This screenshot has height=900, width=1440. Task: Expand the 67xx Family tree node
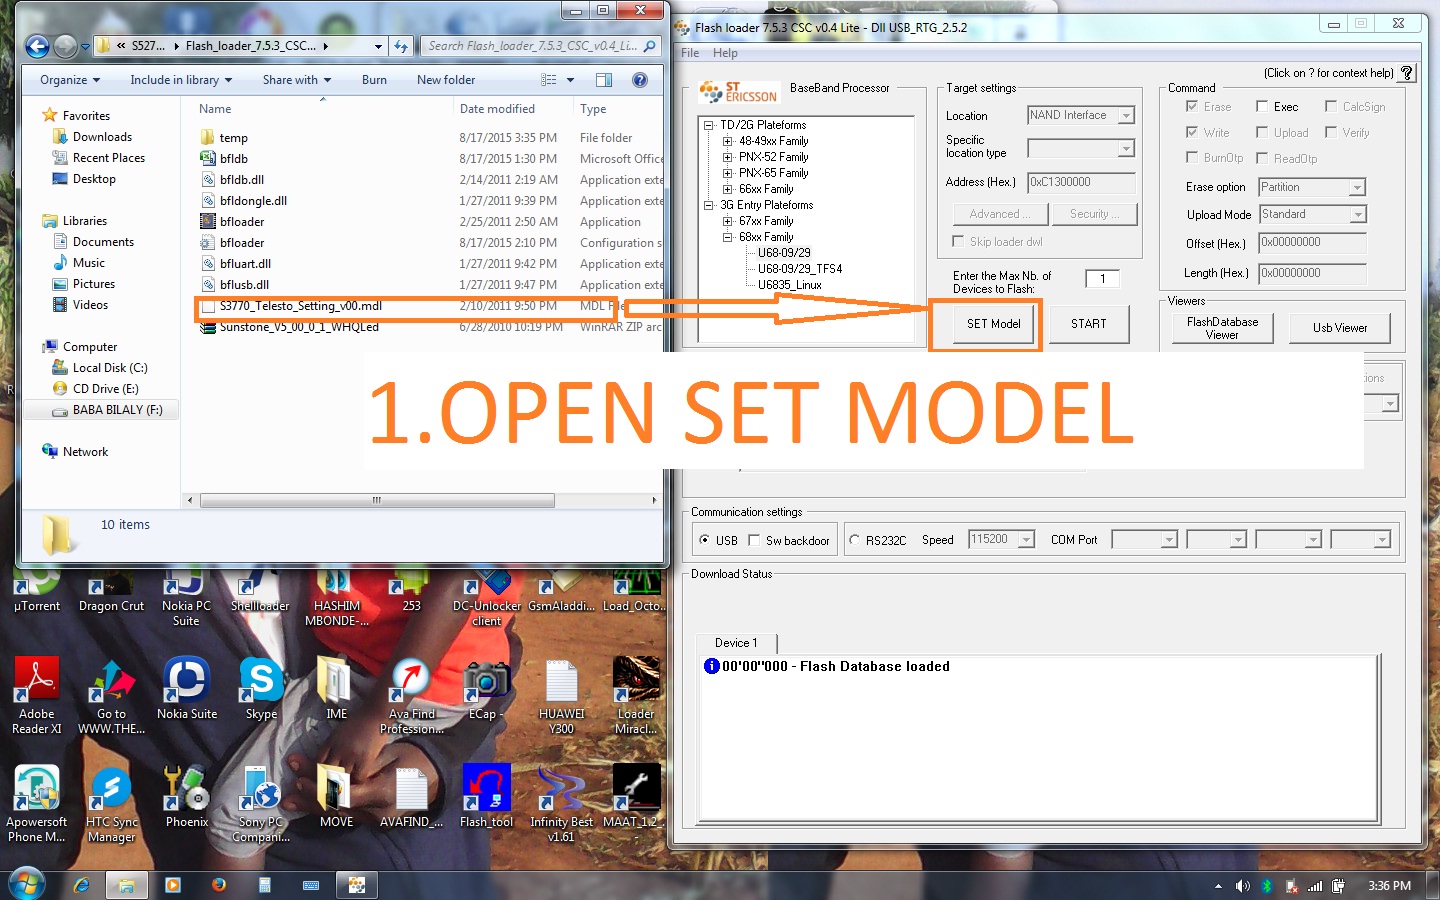click(x=728, y=221)
